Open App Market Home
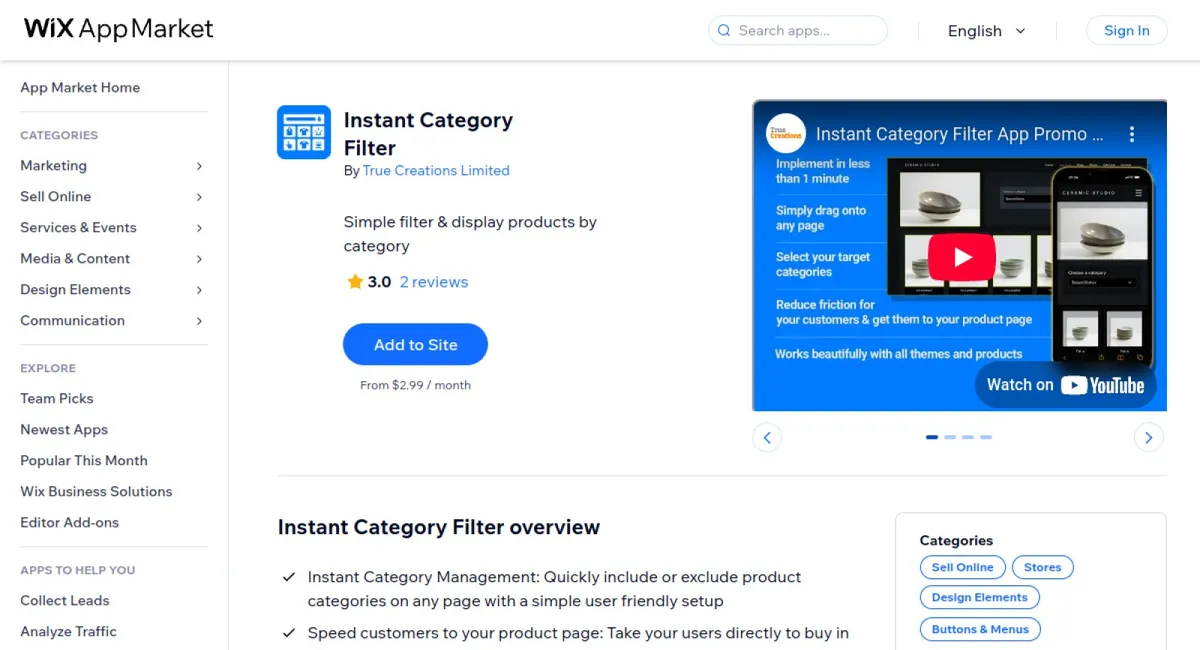This screenshot has width=1200, height=650. [x=80, y=87]
